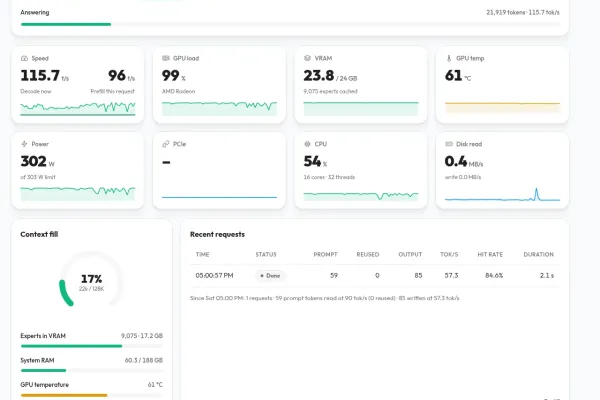Click the Answering status label
This screenshot has height=400, width=600.
(35, 13)
